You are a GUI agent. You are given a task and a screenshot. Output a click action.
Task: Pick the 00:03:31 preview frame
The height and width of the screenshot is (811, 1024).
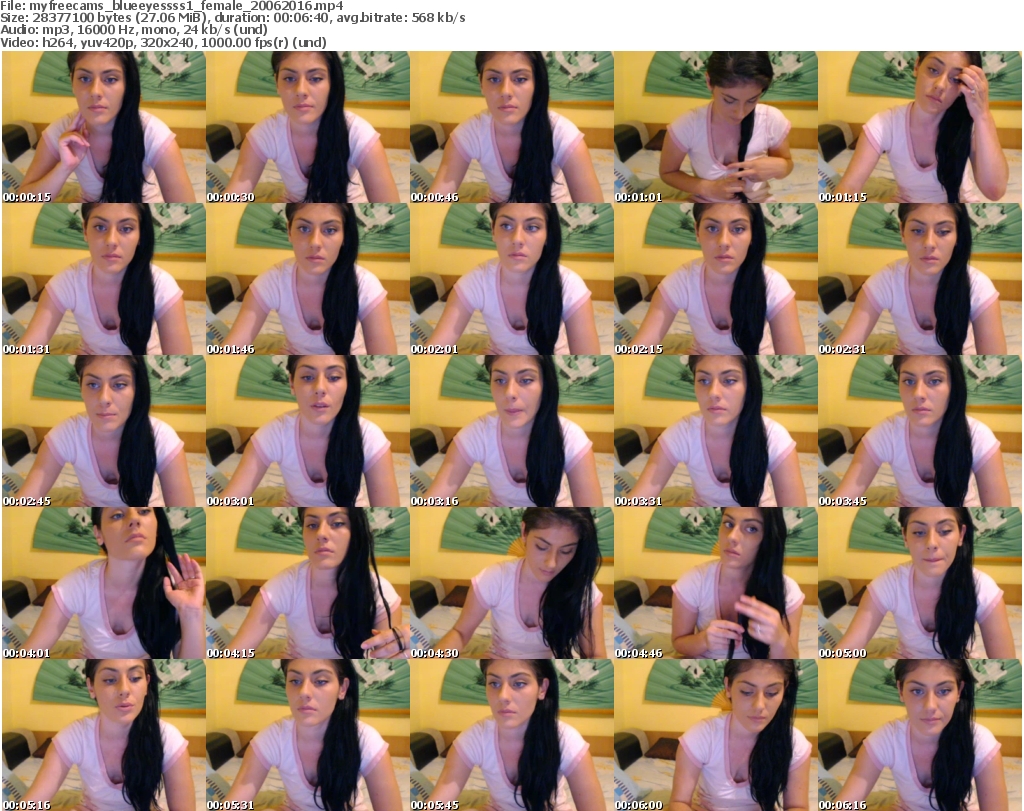pos(716,432)
